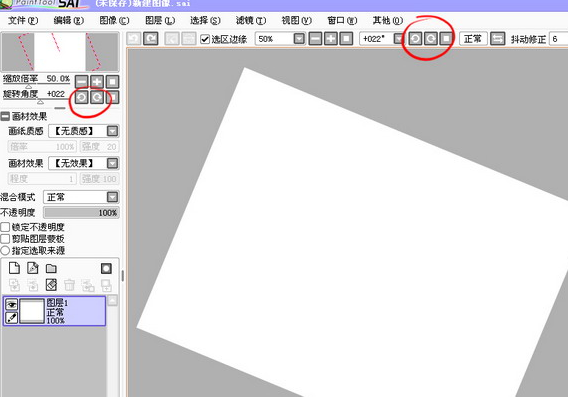Click the greyed-out flatten image icon
The height and width of the screenshot is (397, 568).
106,285
